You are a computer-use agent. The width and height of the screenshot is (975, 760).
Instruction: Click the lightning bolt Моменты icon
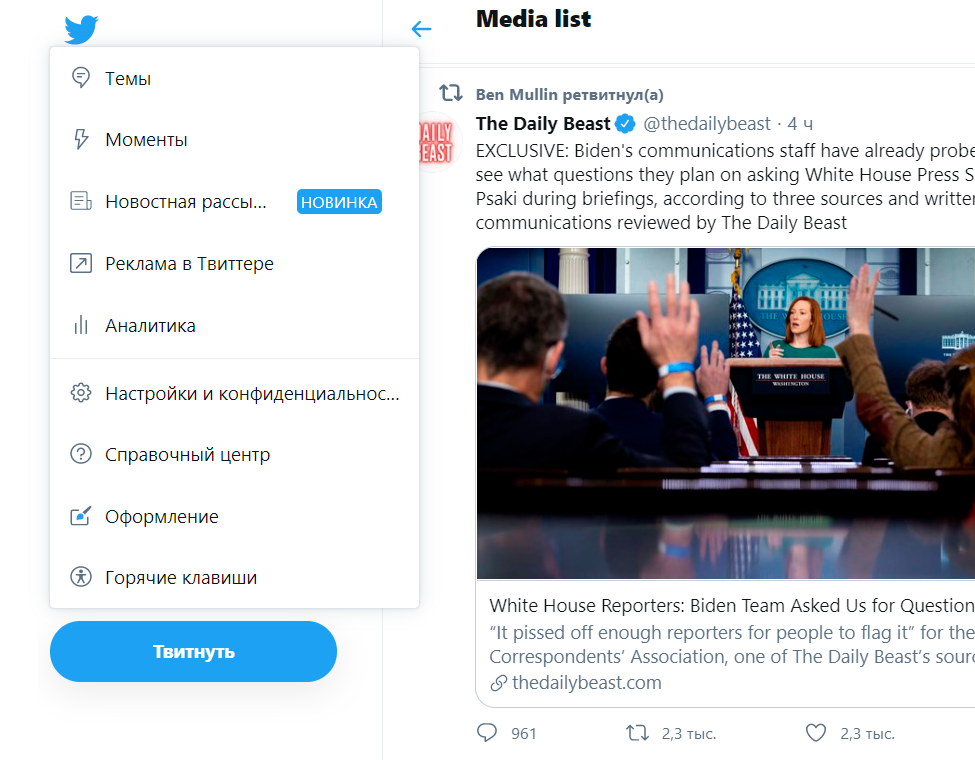(81, 140)
